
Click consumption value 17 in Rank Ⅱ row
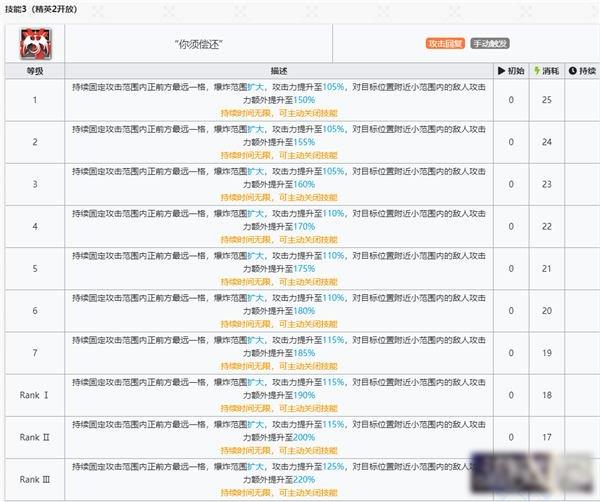coord(547,437)
